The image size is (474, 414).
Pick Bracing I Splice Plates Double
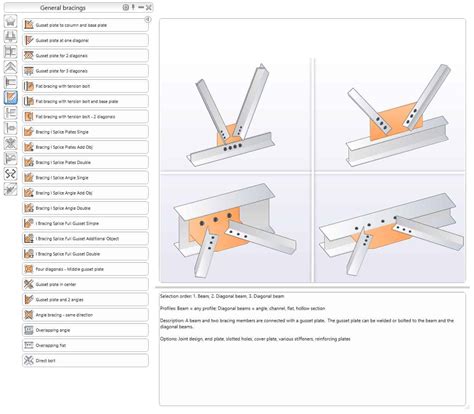tap(85, 162)
